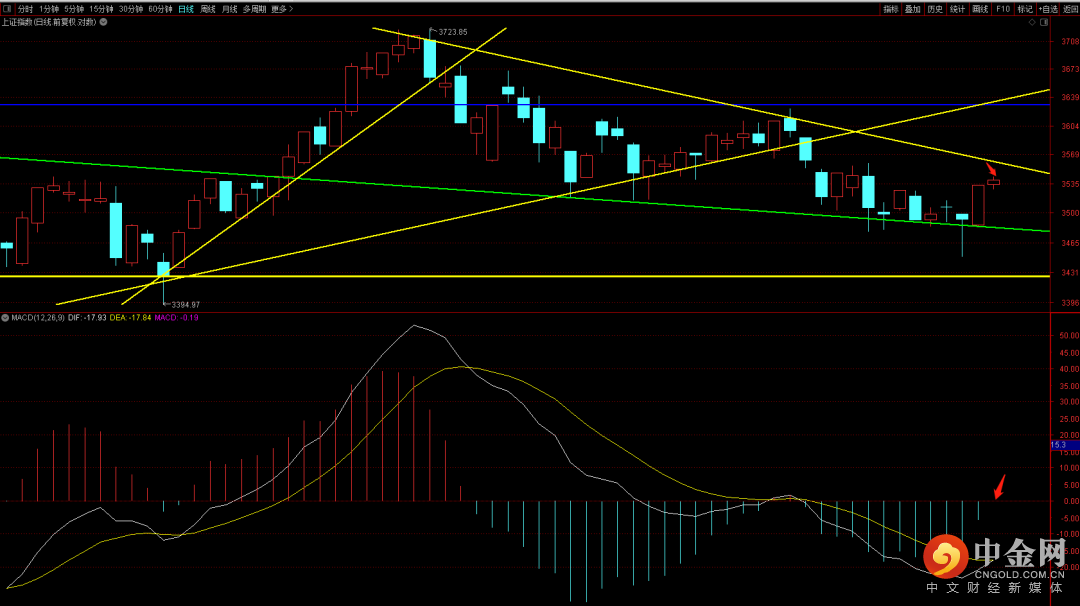Screen dimensions: 1080x606
Task: Click the 3500 price axis label
Action: pos(1070,213)
